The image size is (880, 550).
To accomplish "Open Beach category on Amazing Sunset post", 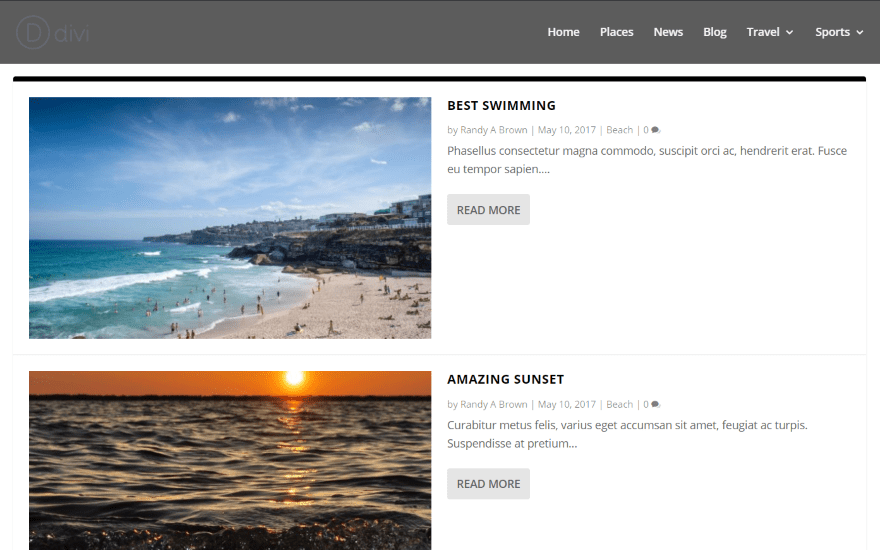I will (619, 405).
